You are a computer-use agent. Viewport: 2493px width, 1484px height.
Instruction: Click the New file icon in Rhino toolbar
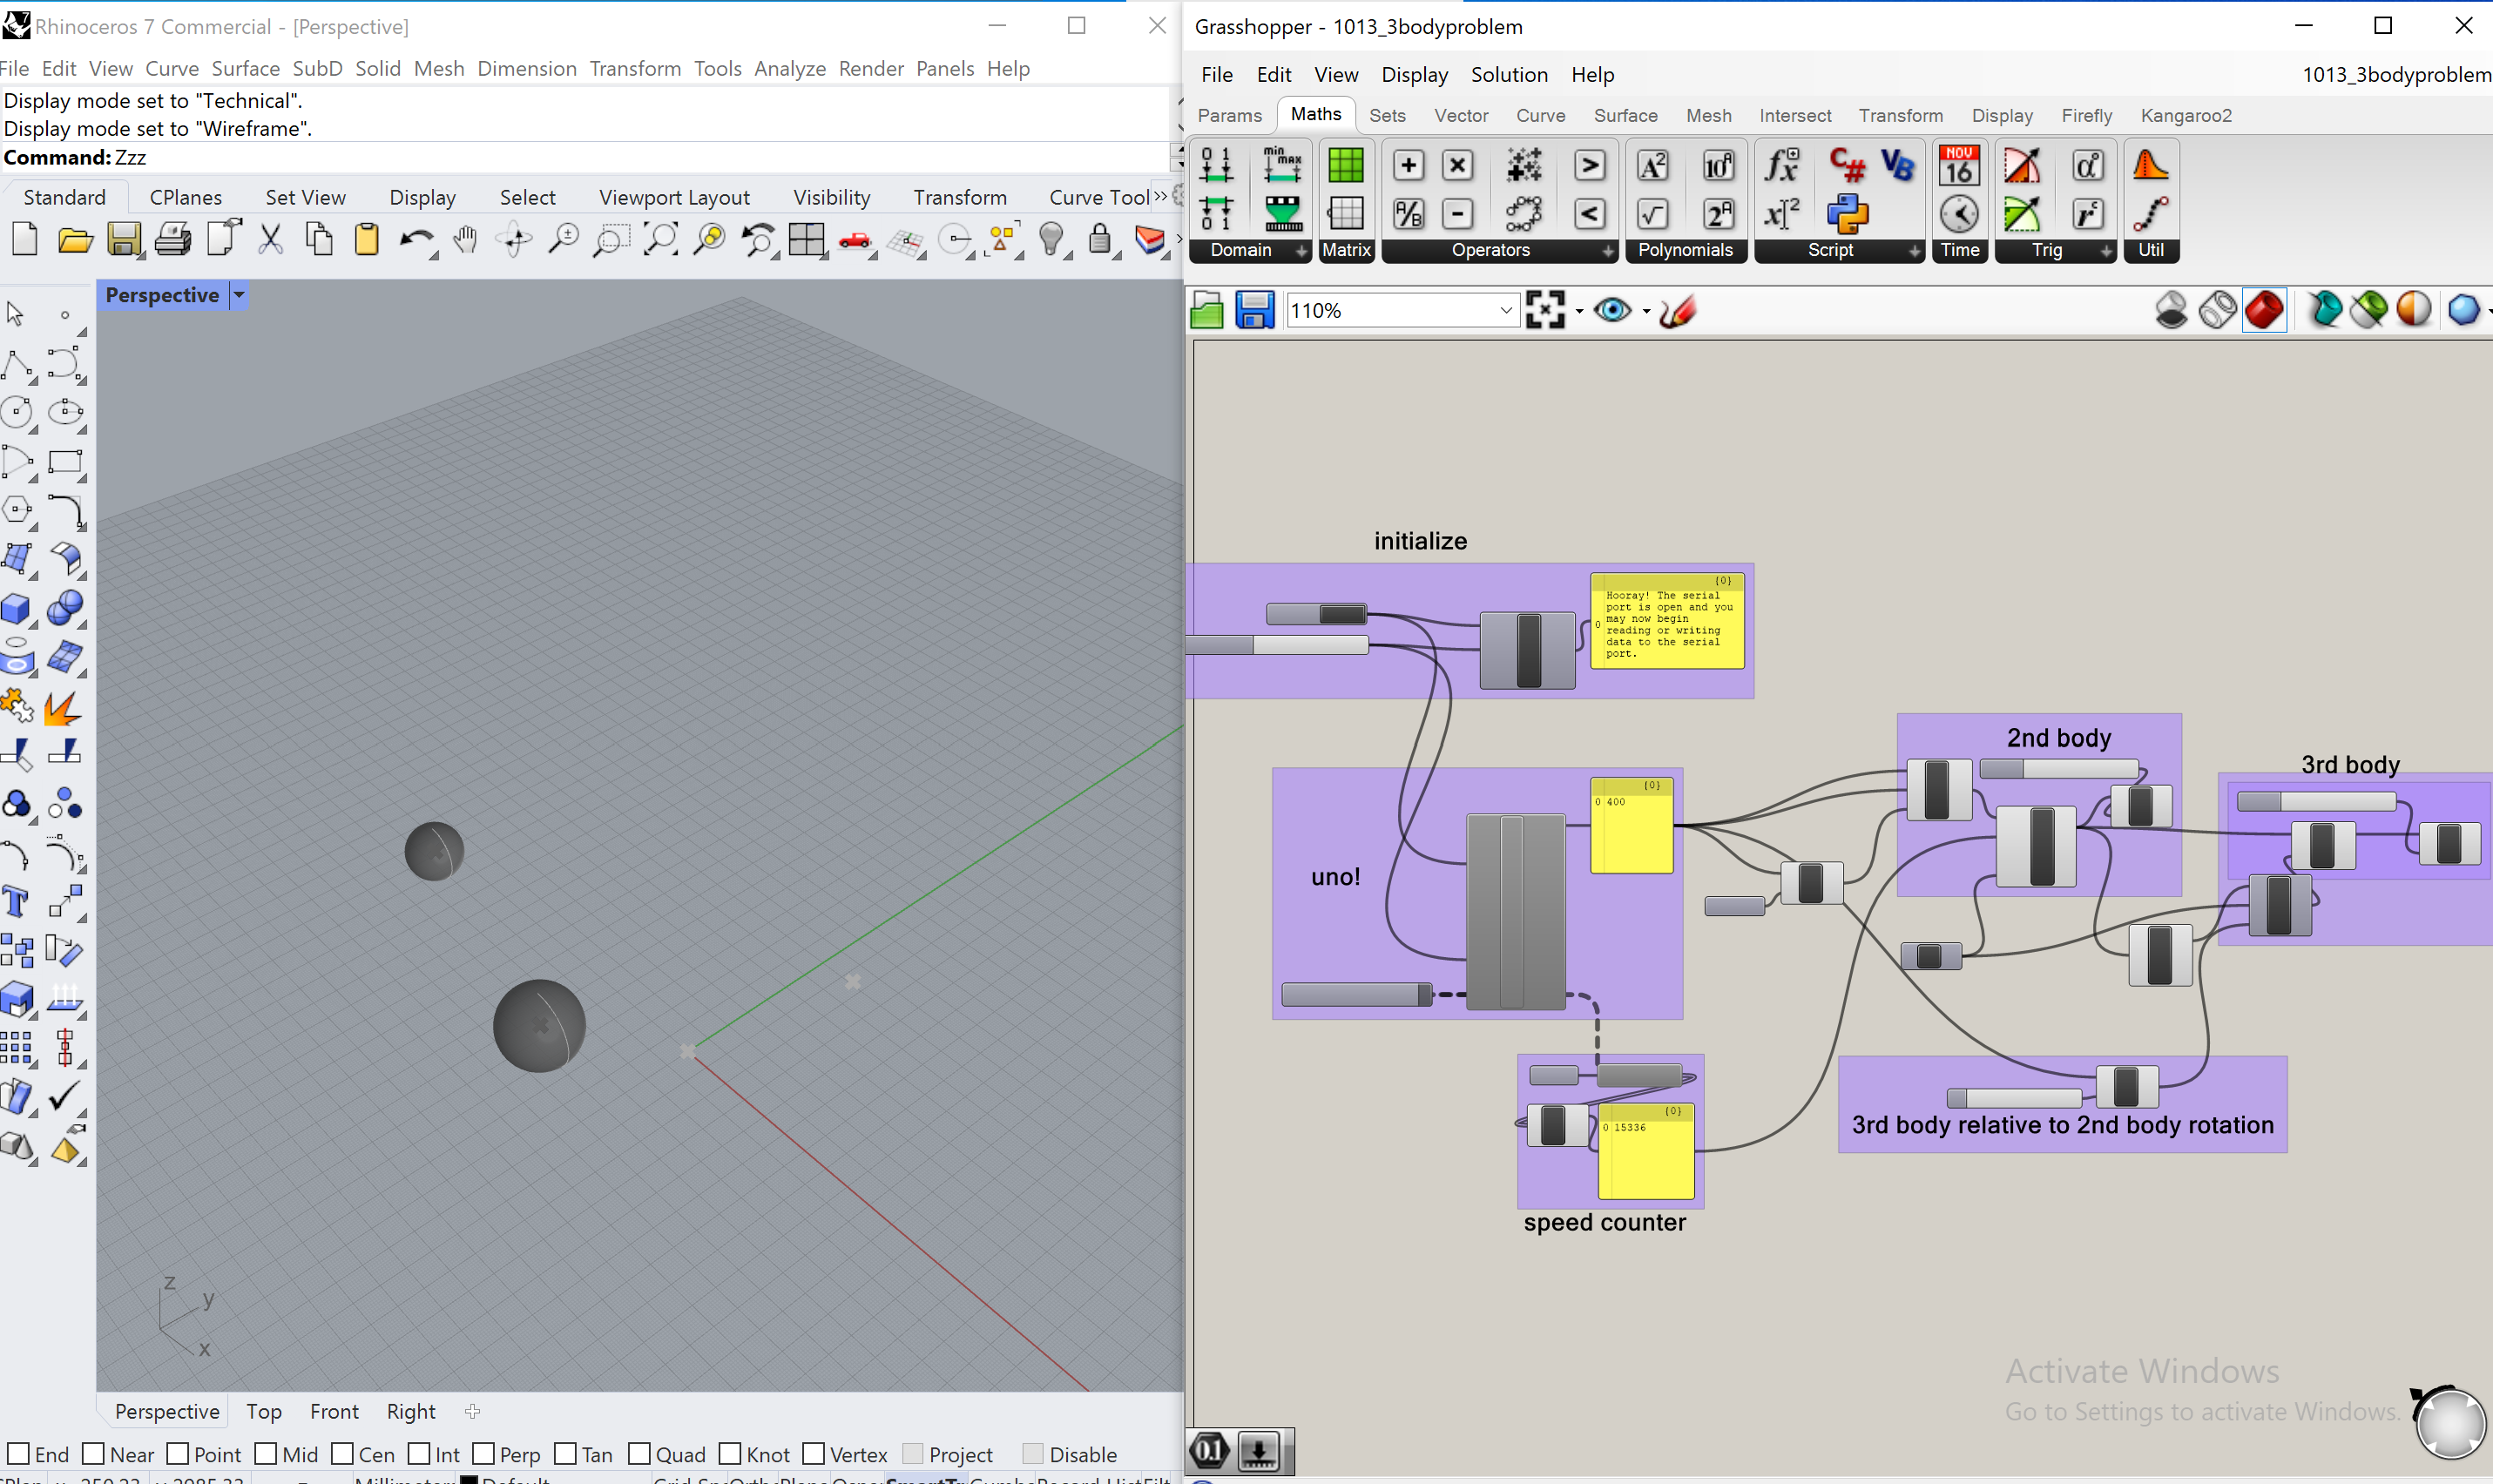click(x=25, y=241)
